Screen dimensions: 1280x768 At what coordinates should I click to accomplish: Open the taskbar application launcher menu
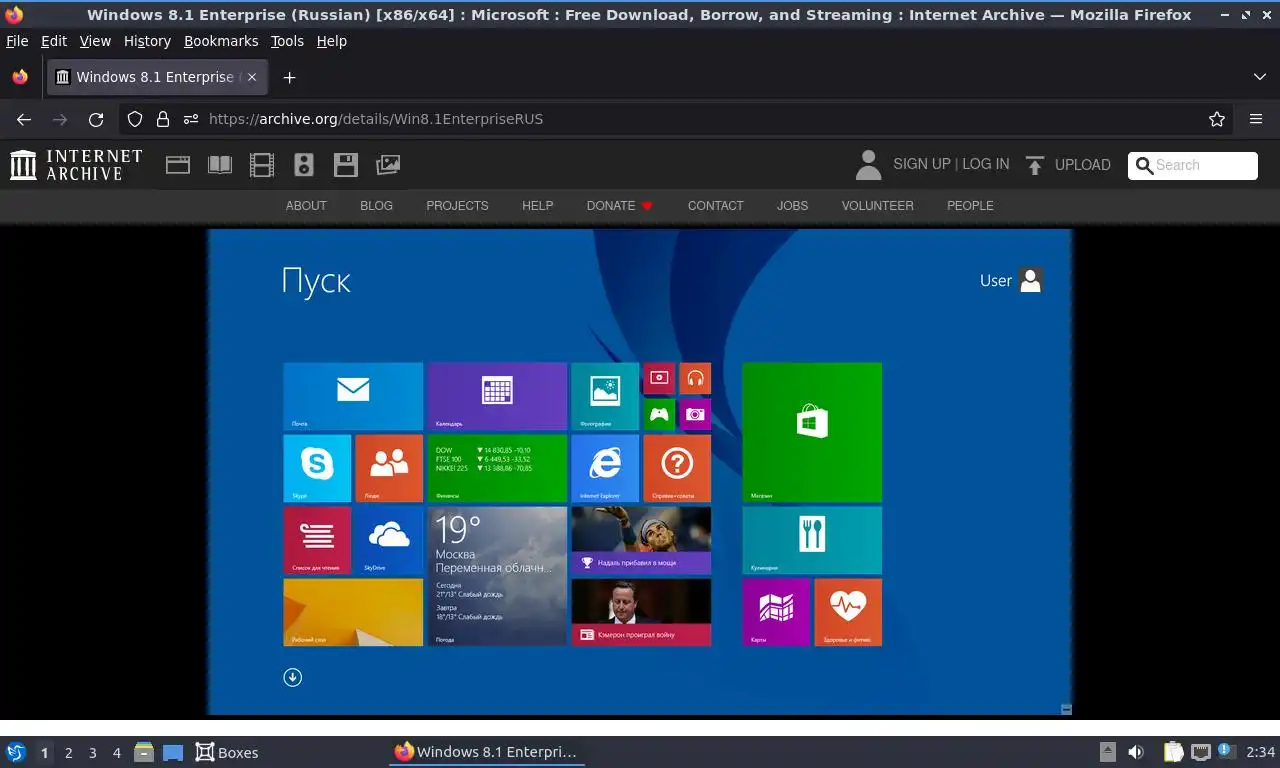coord(16,752)
